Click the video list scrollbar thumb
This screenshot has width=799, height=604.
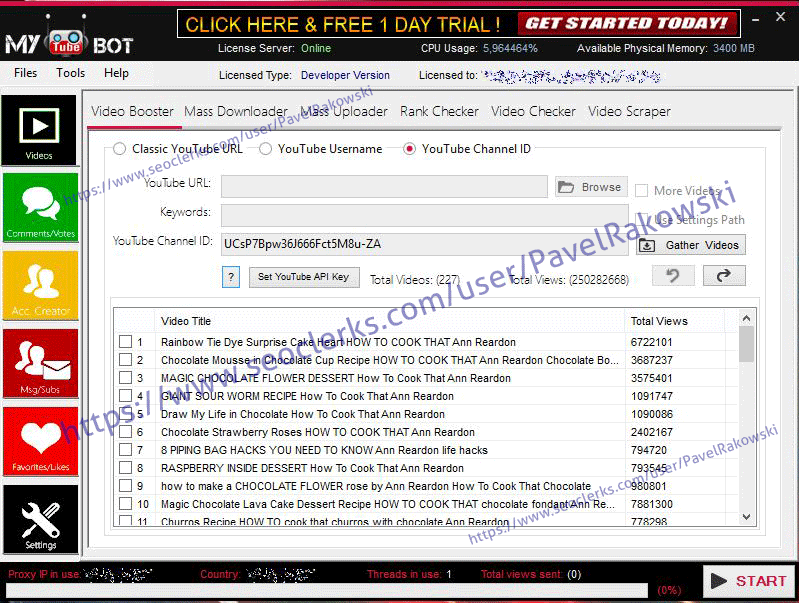[x=747, y=344]
